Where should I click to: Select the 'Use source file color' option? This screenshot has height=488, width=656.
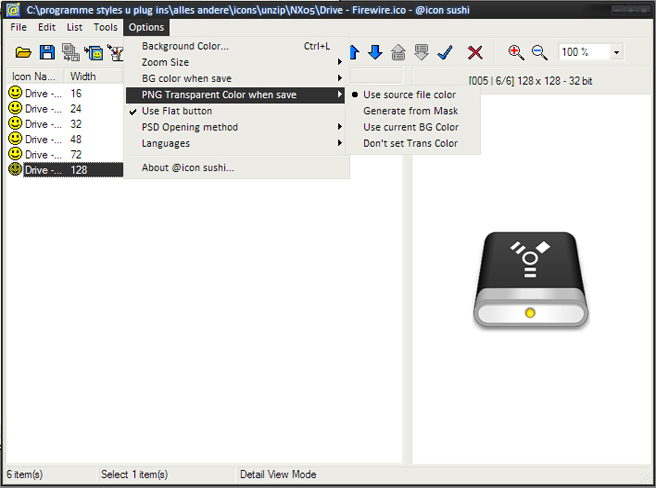(x=409, y=95)
